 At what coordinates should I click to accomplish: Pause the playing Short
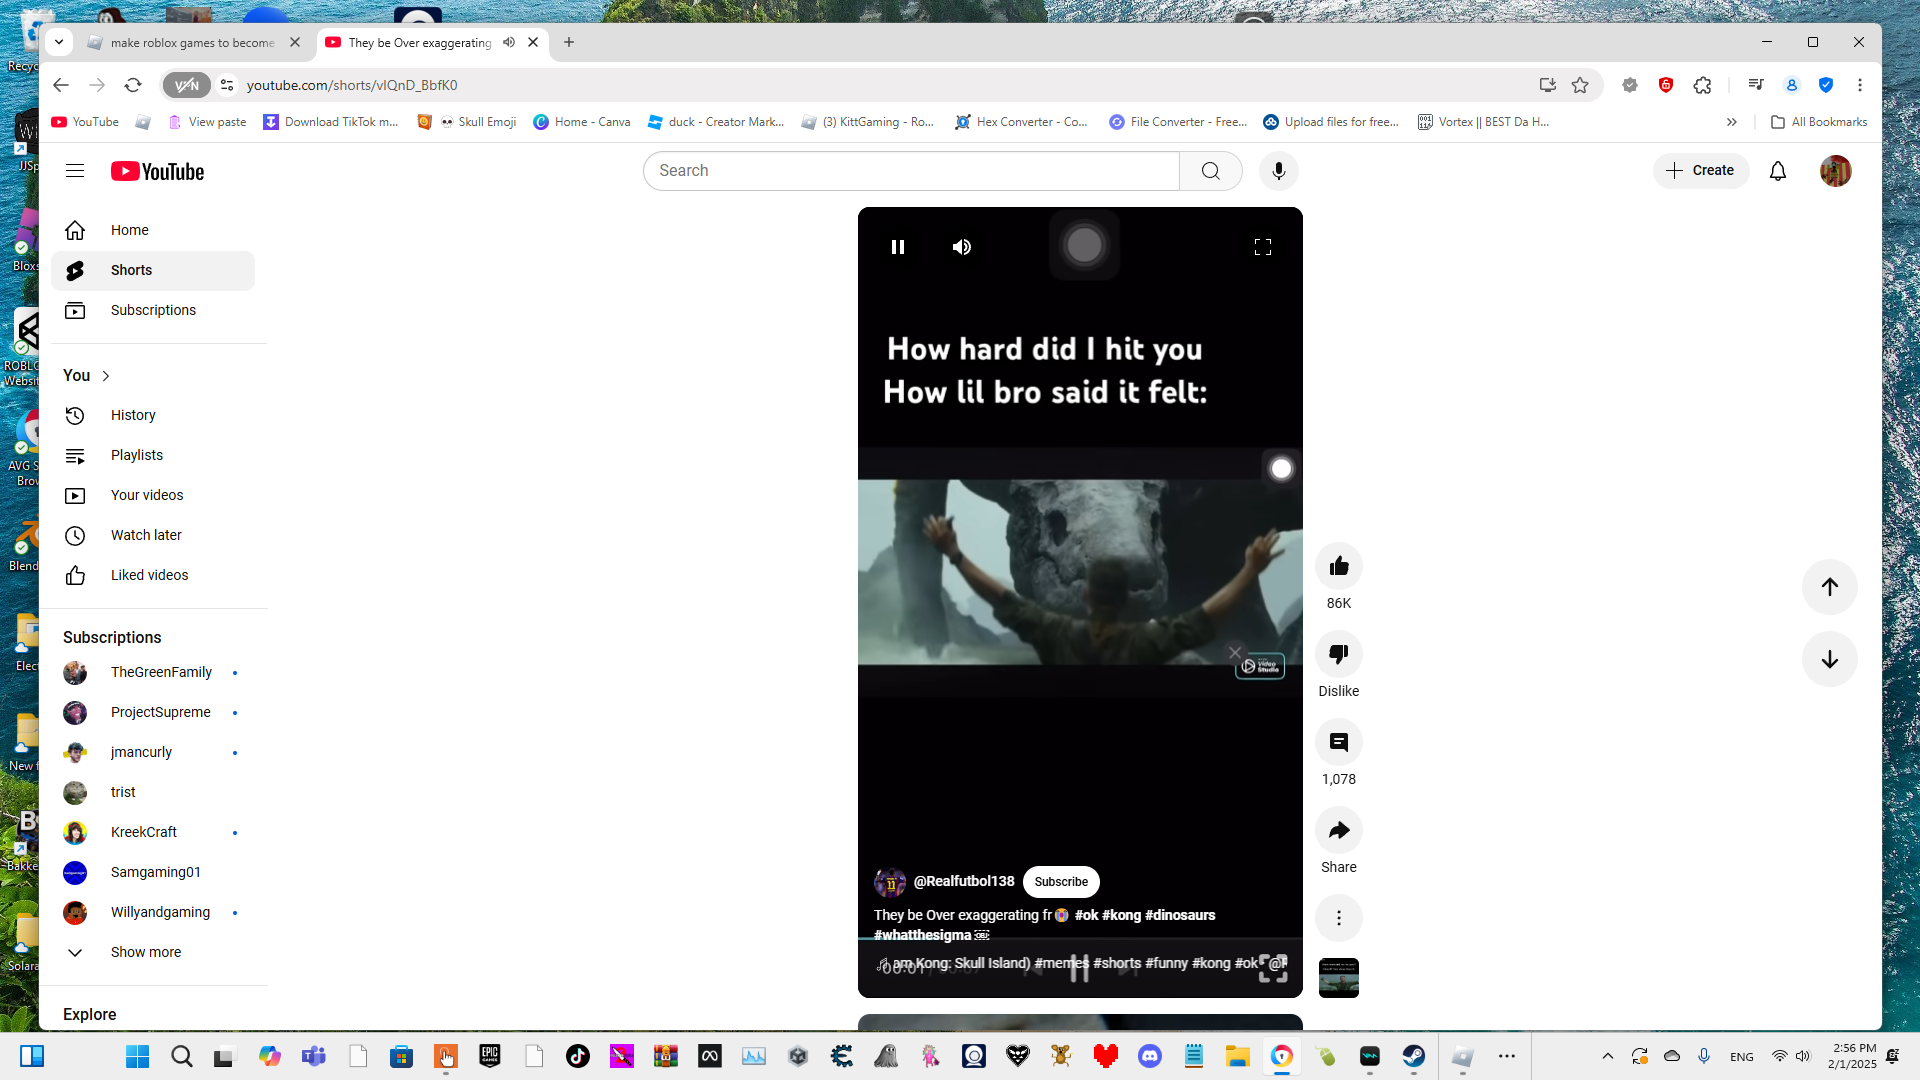(x=897, y=247)
